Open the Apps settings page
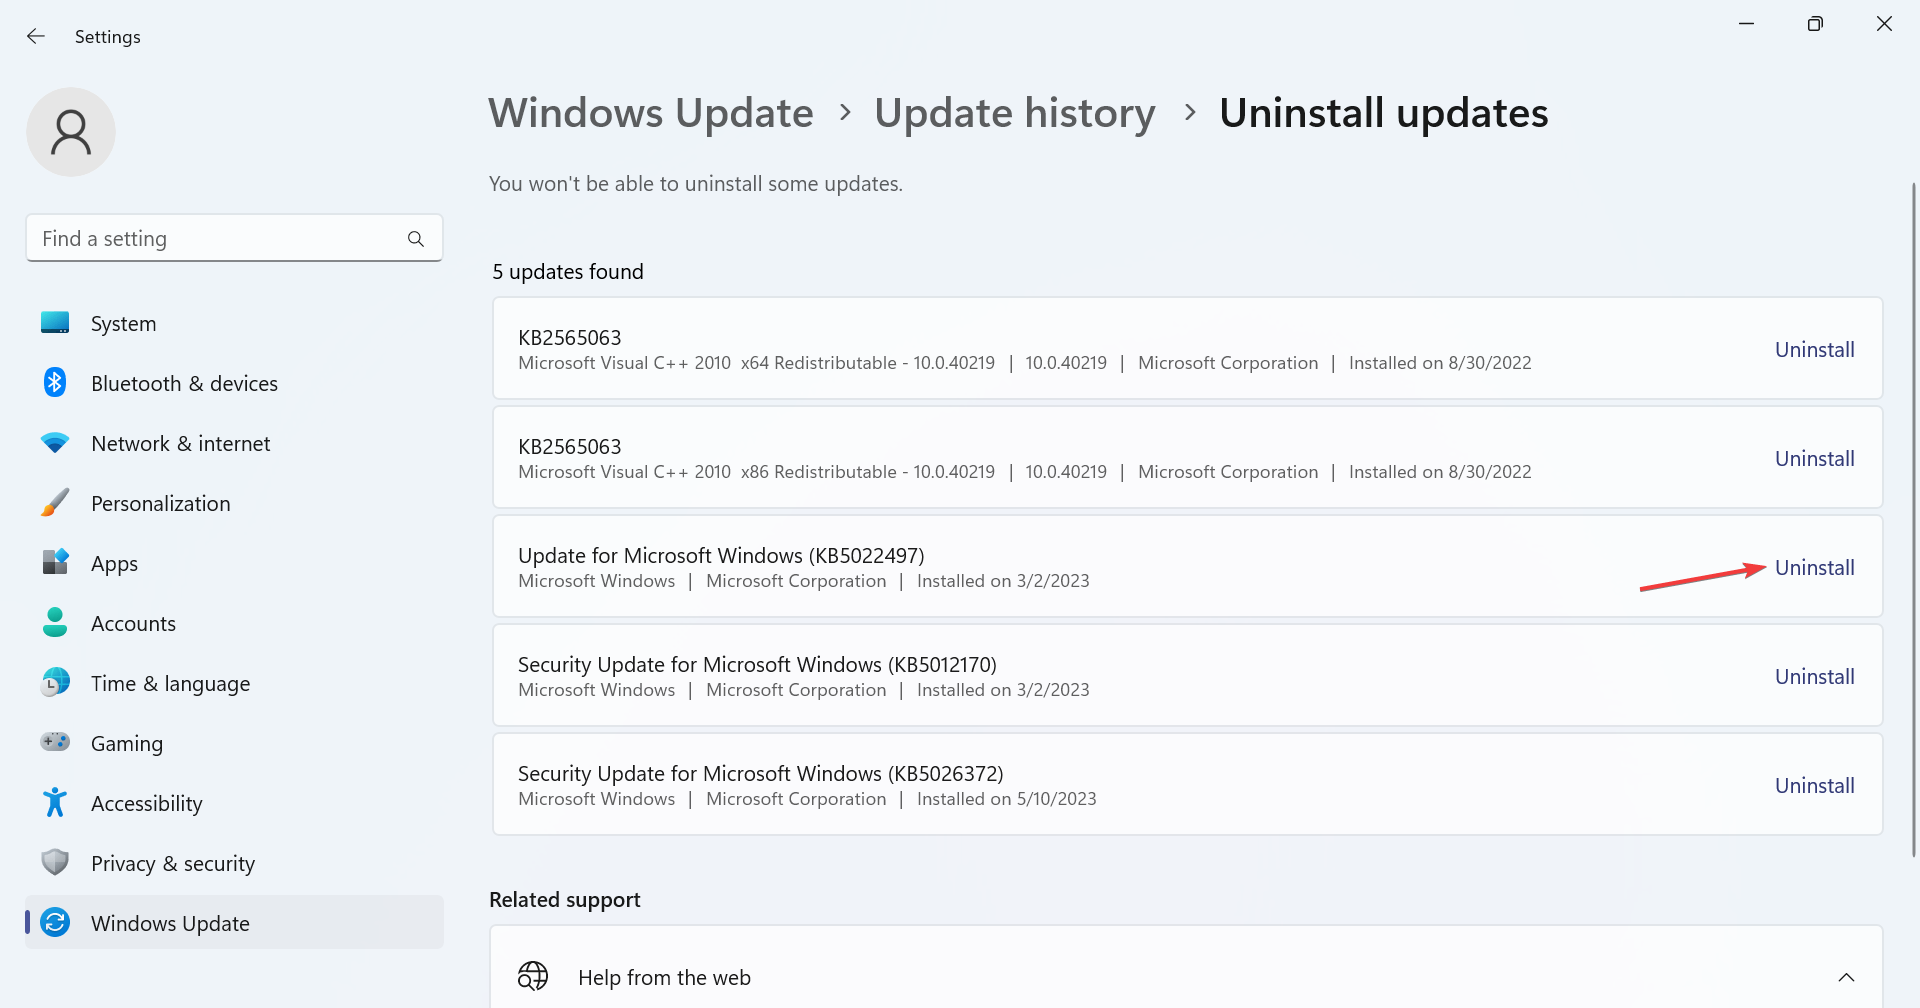Image resolution: width=1920 pixels, height=1008 pixels. tap(114, 564)
